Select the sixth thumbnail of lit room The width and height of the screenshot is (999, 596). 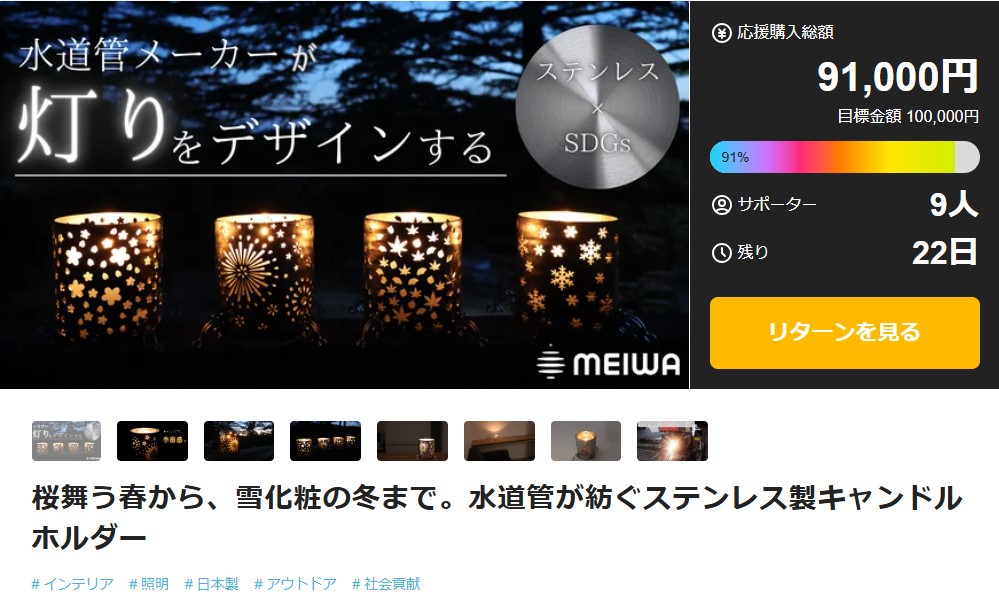pos(499,441)
